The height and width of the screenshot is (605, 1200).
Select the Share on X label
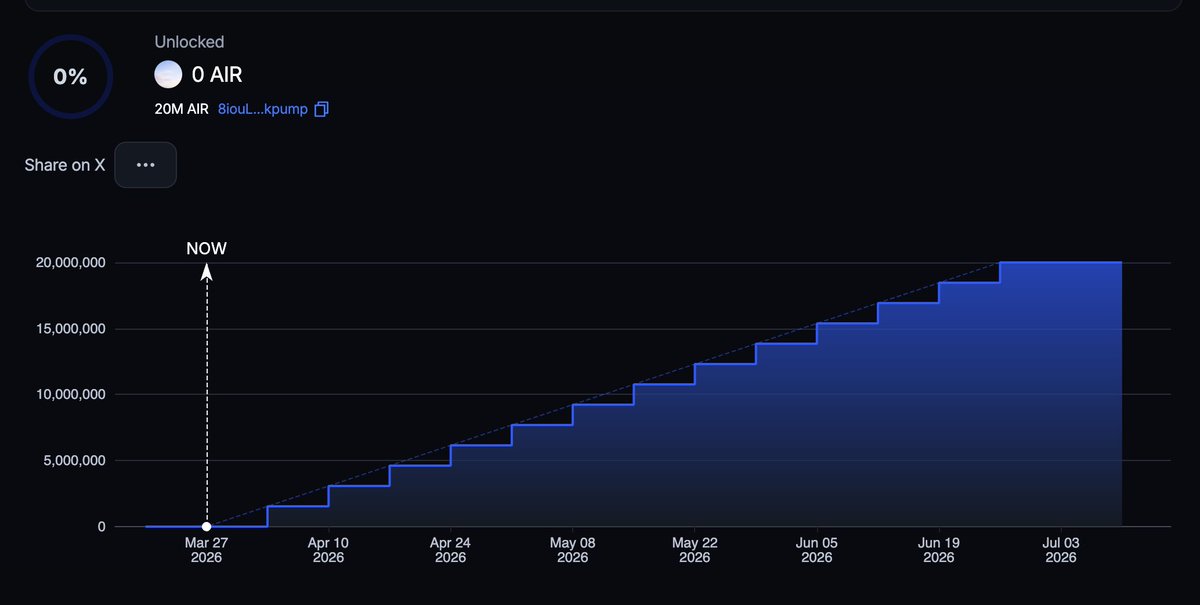tap(65, 165)
